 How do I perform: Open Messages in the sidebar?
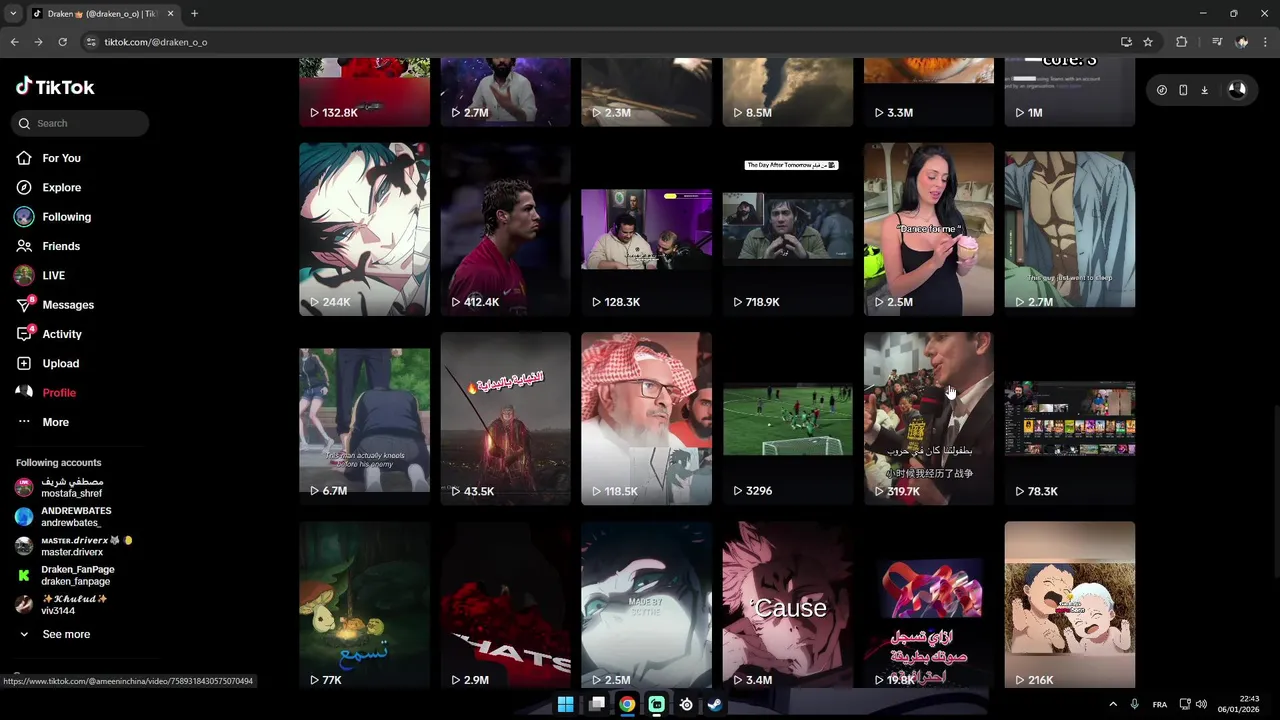pos(67,305)
